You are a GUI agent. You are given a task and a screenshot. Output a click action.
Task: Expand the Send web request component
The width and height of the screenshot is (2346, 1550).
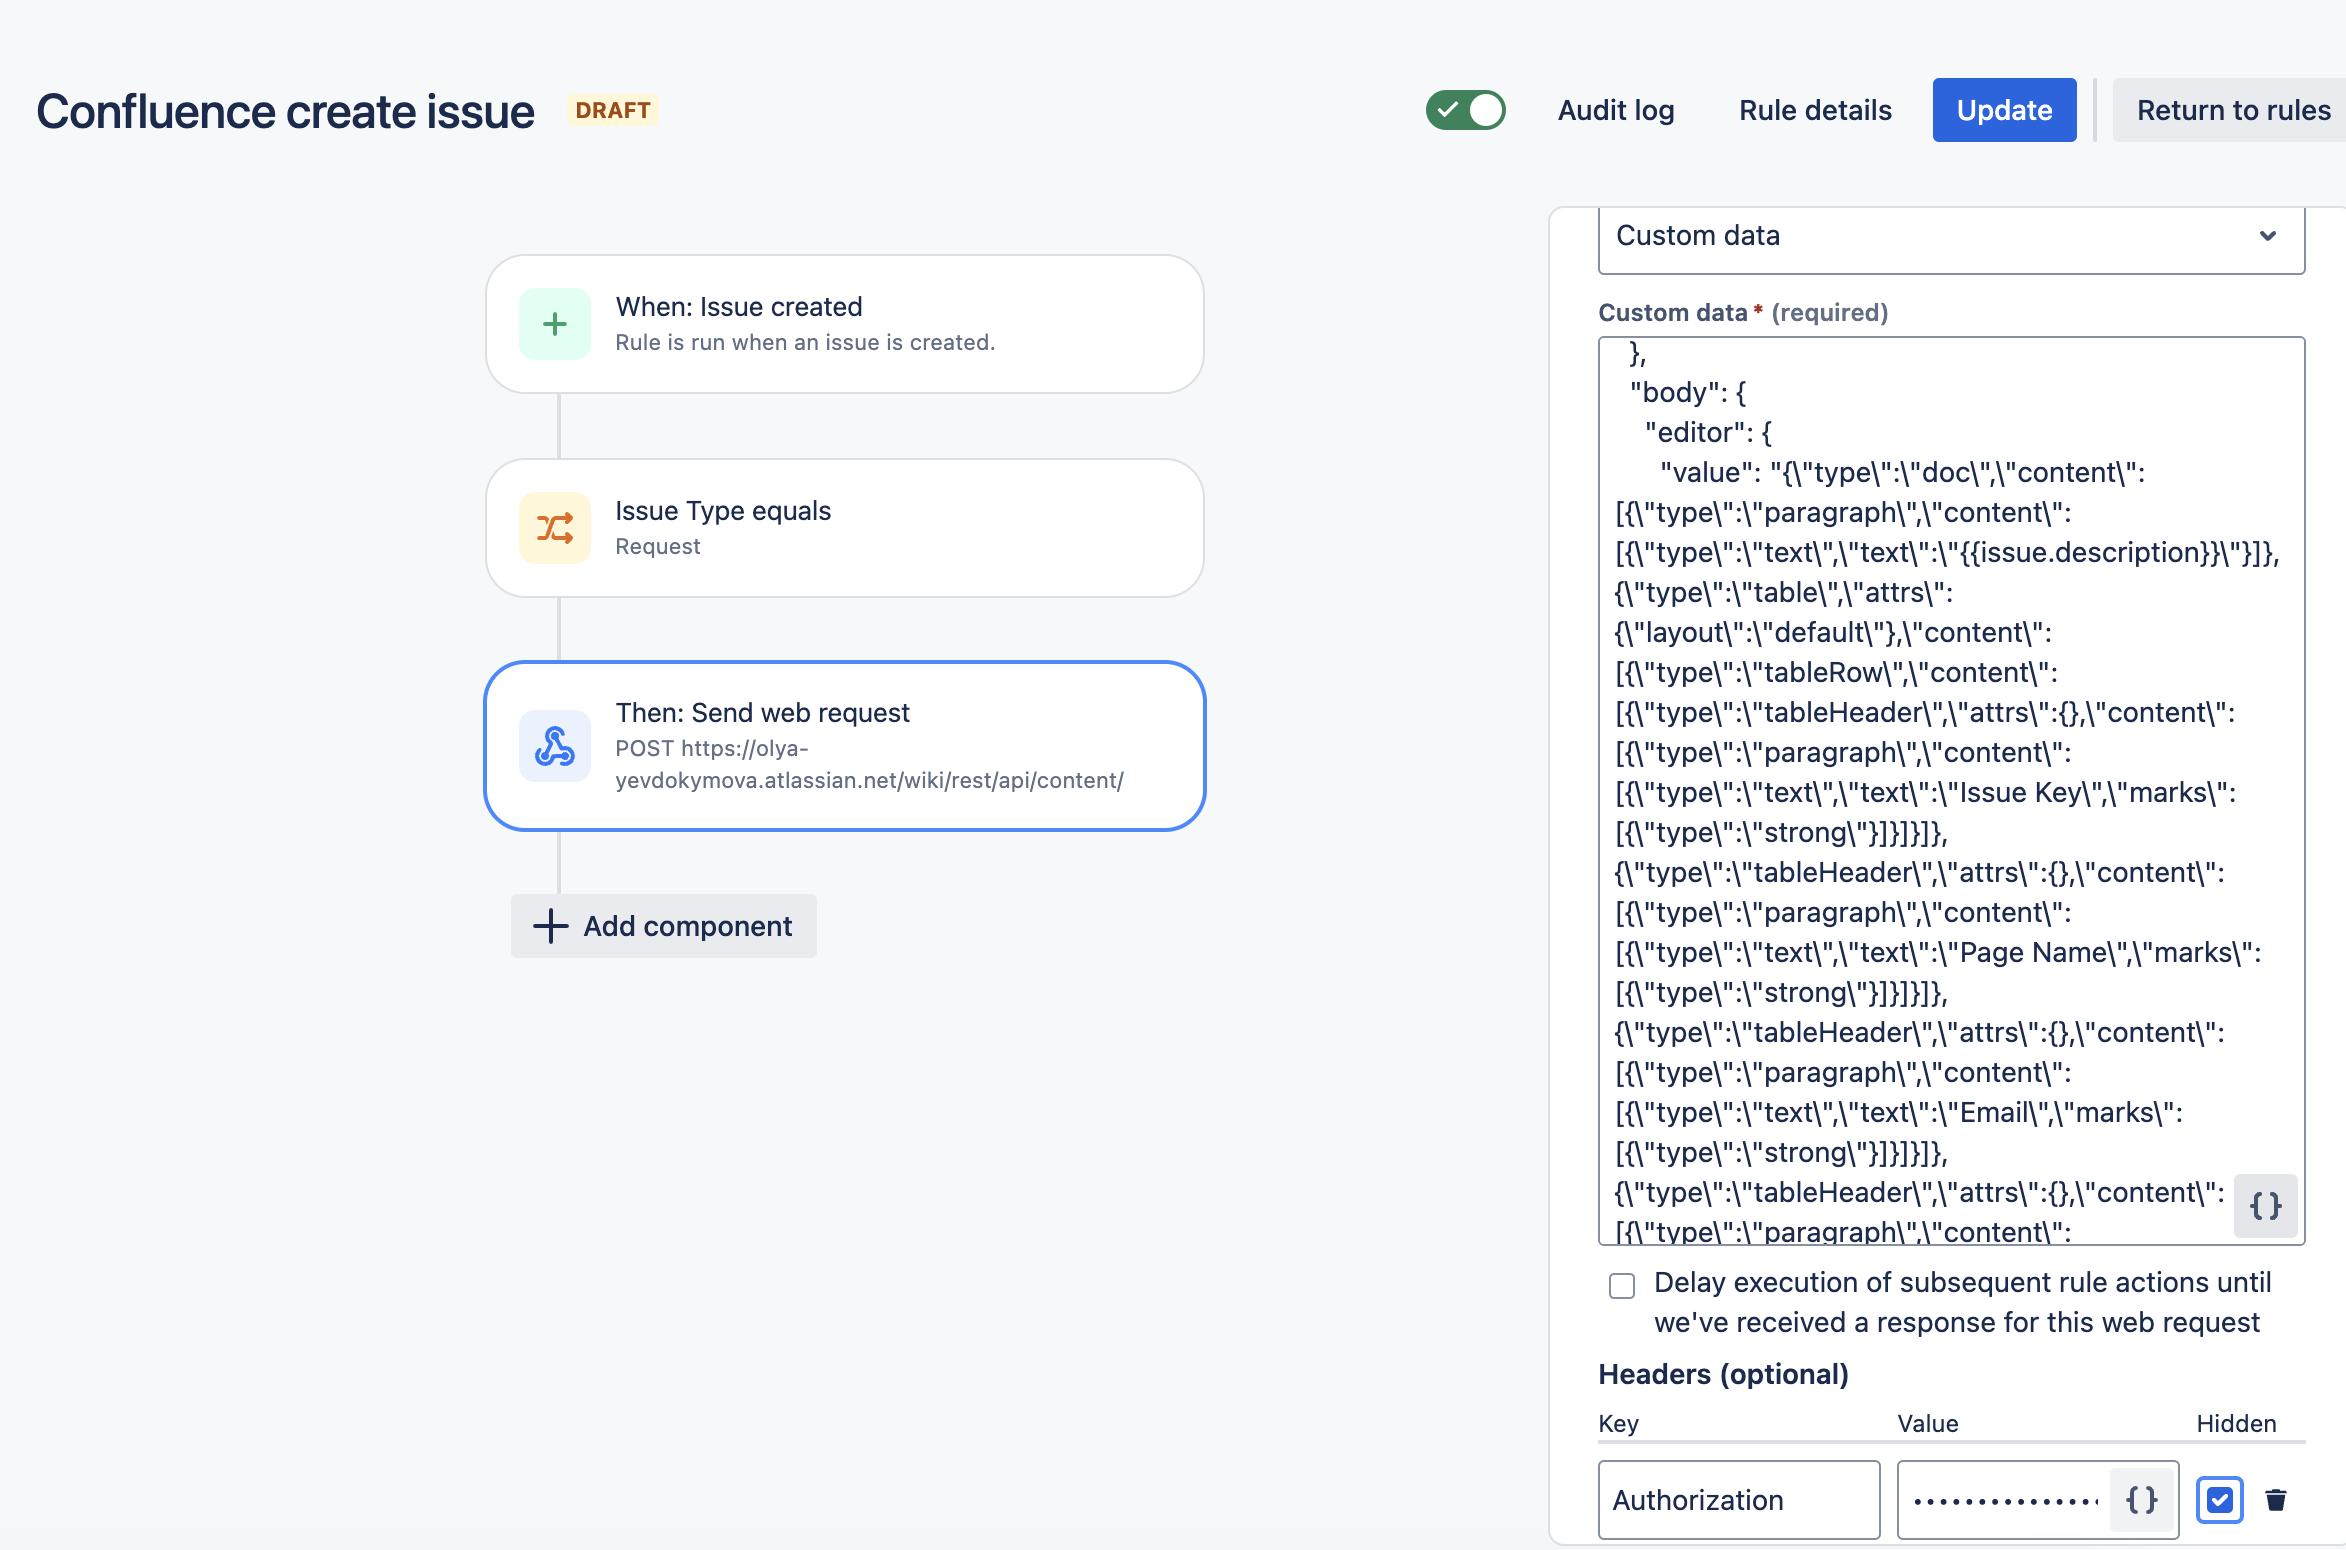[845, 746]
